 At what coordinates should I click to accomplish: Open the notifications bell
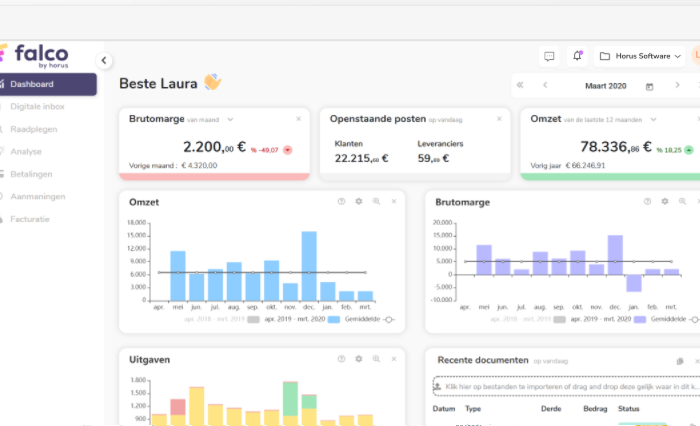[x=577, y=56]
